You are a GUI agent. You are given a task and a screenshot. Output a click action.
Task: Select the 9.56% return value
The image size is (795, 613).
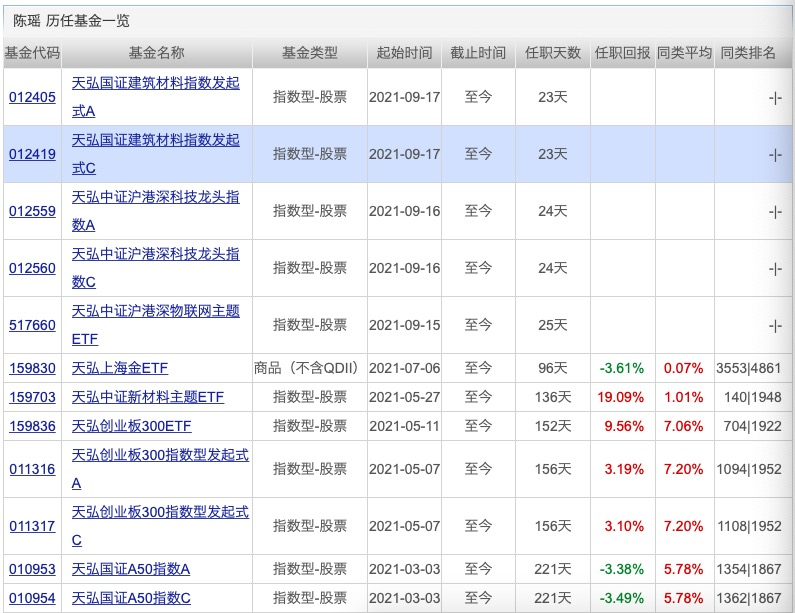click(624, 426)
